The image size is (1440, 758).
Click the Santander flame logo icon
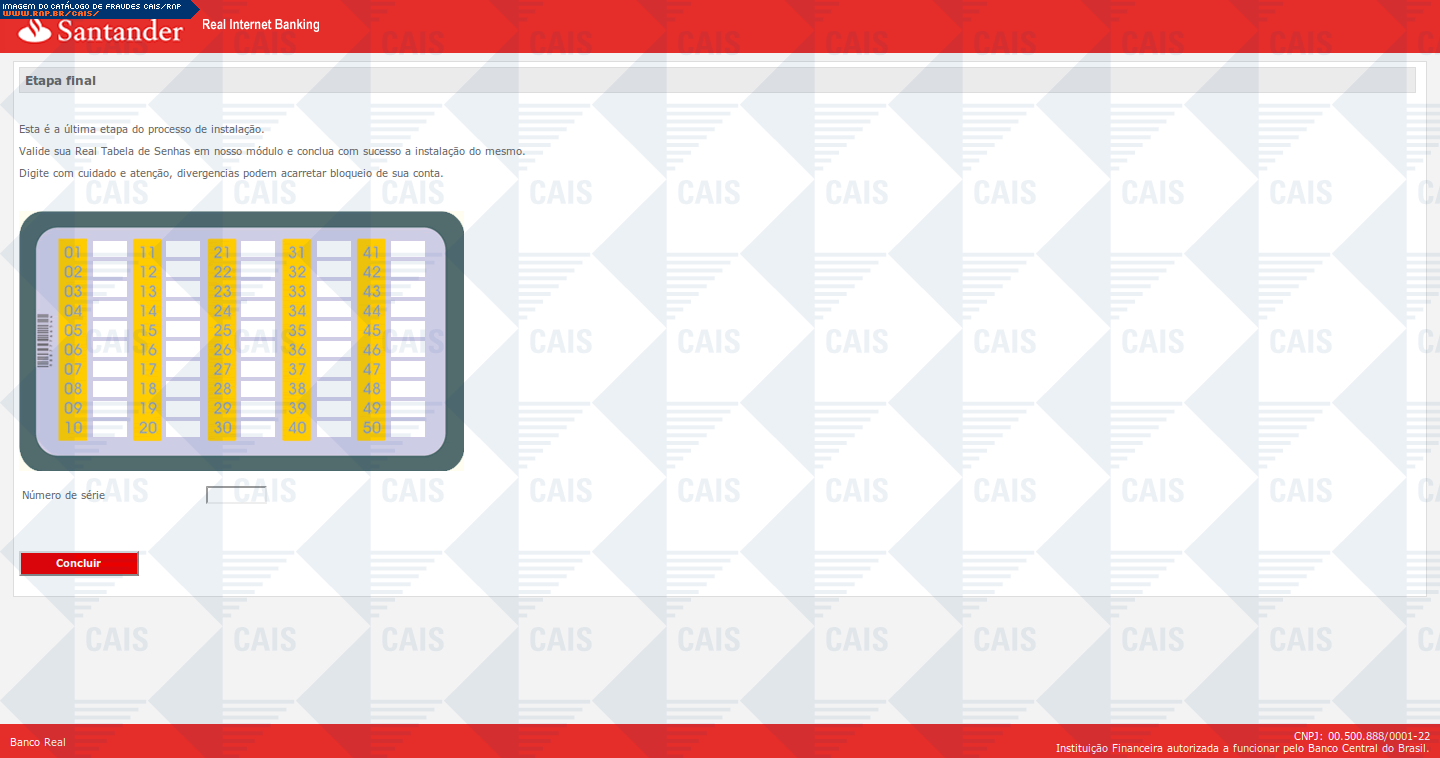pyautogui.click(x=35, y=32)
